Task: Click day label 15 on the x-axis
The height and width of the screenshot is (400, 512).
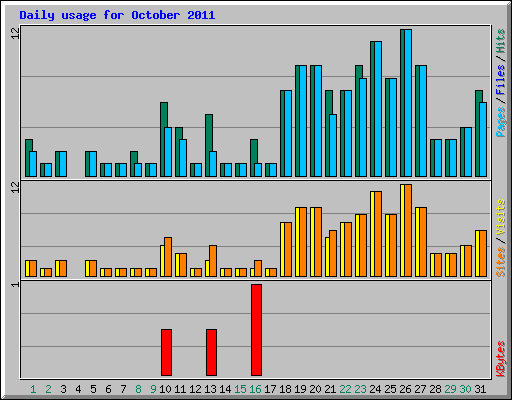Action: 240,389
